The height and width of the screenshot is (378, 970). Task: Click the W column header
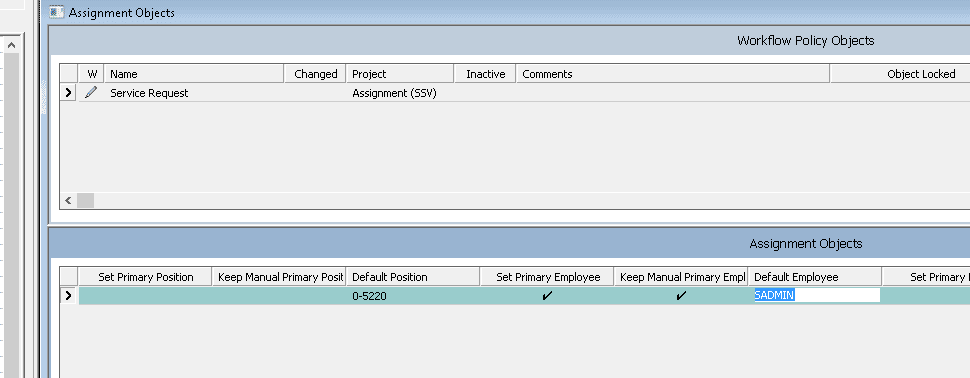(92, 74)
